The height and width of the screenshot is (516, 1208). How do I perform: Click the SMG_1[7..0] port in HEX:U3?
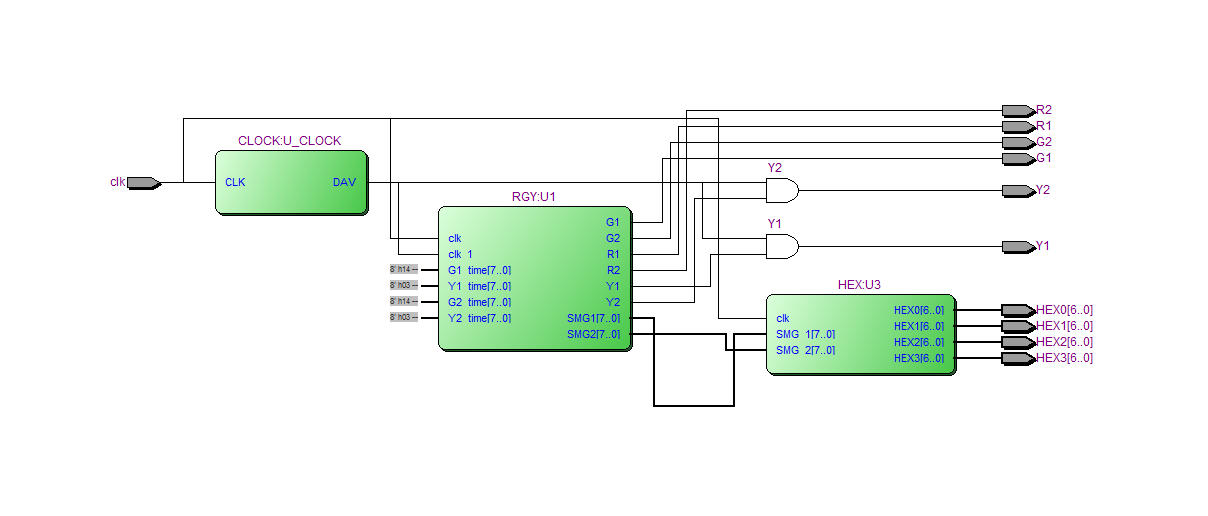point(806,334)
